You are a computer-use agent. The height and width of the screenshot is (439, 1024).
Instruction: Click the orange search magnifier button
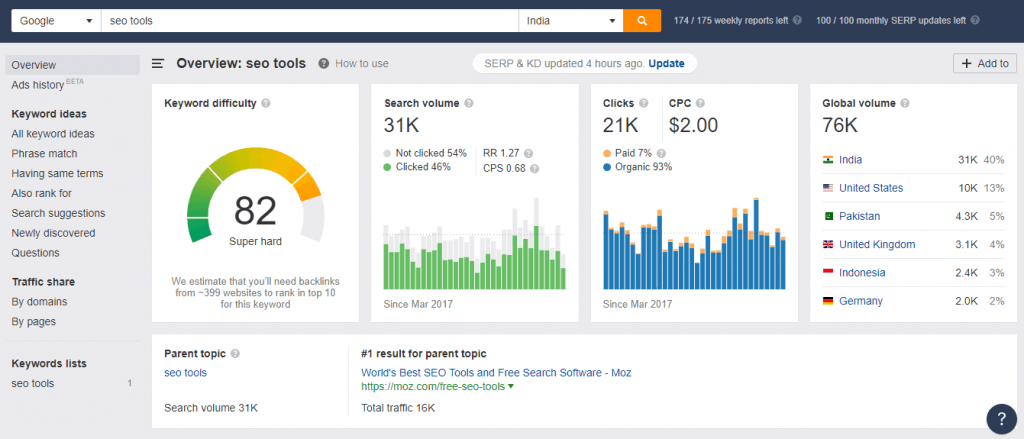[x=642, y=20]
